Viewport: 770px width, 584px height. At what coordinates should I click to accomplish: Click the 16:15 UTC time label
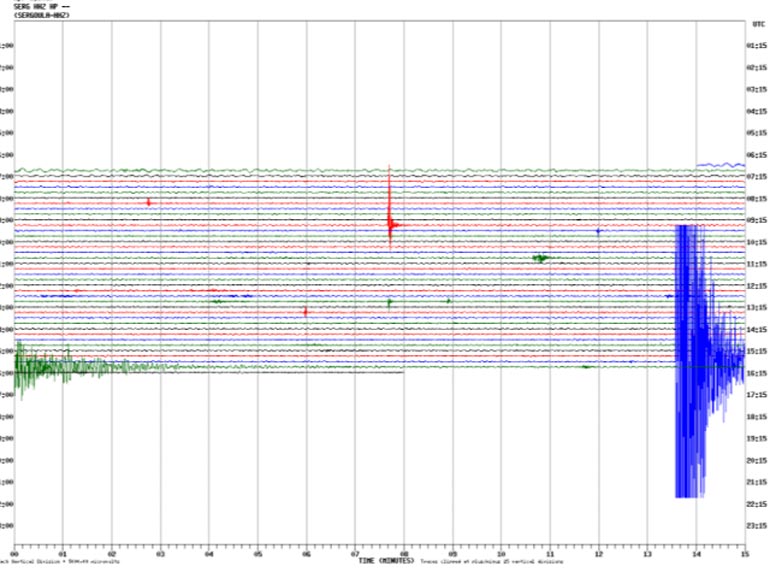pos(756,373)
